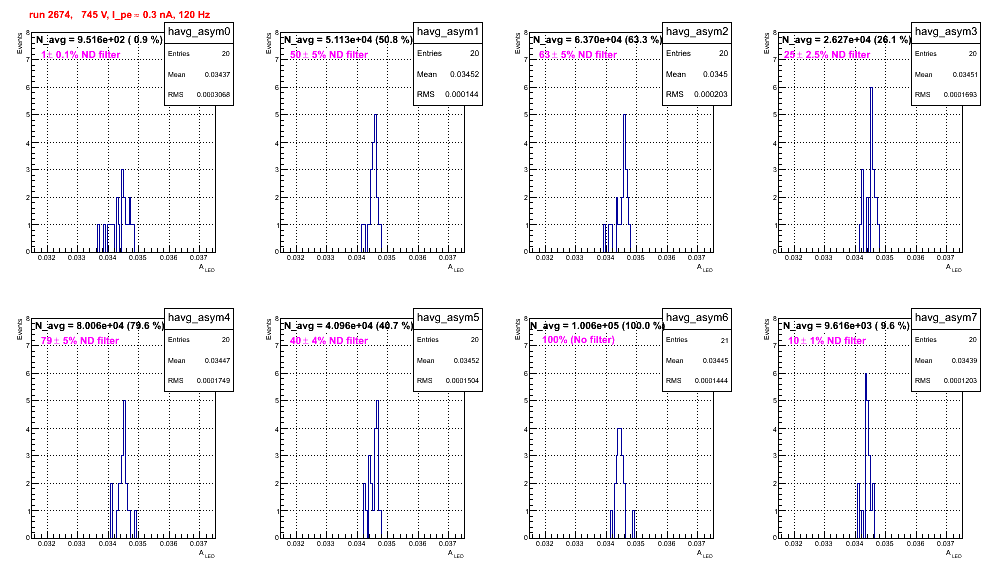Click the 1± 0.1% ND filter label
This screenshot has width=996, height=572.
pos(80,55)
